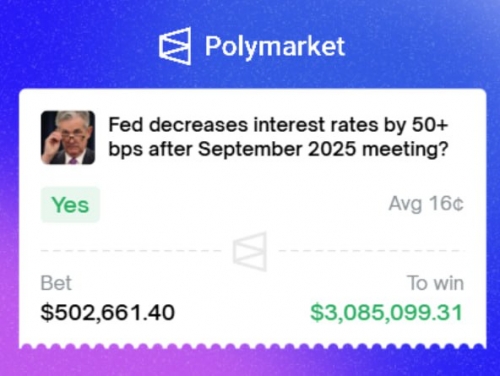Click the Bet label
Viewport: 500px width, 376px height.
click(56, 283)
